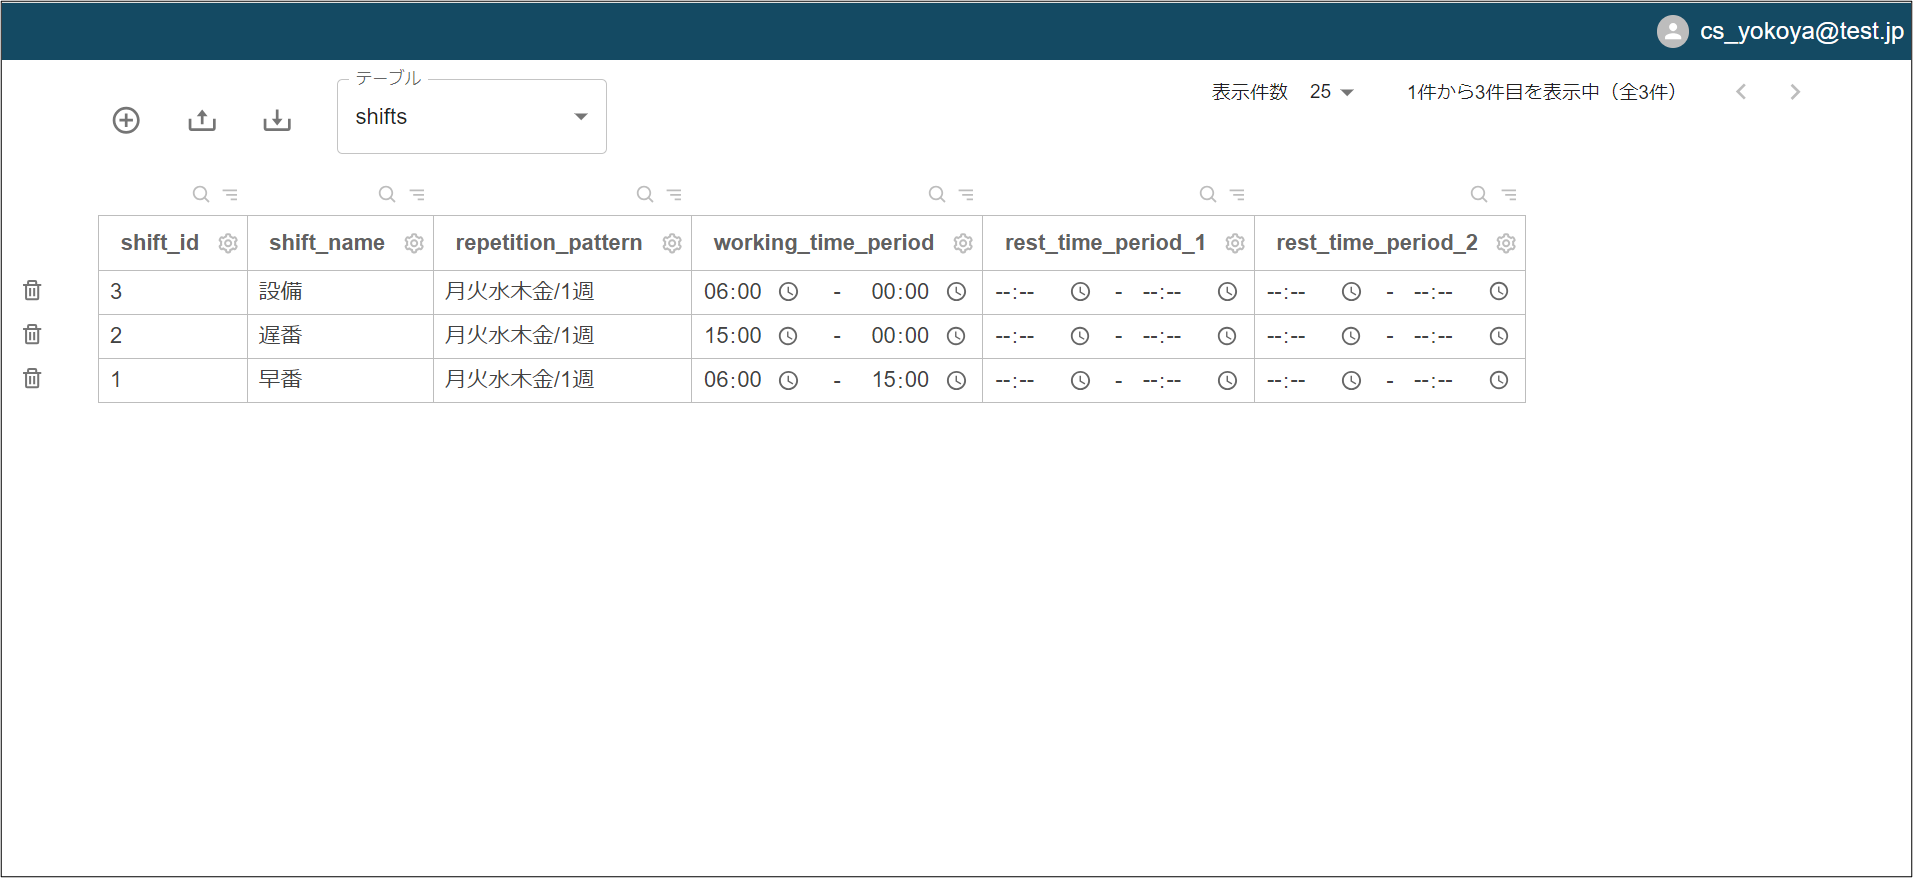
Task: Click empty rest period 2 start in 遅番 row
Action: [x=1286, y=336]
